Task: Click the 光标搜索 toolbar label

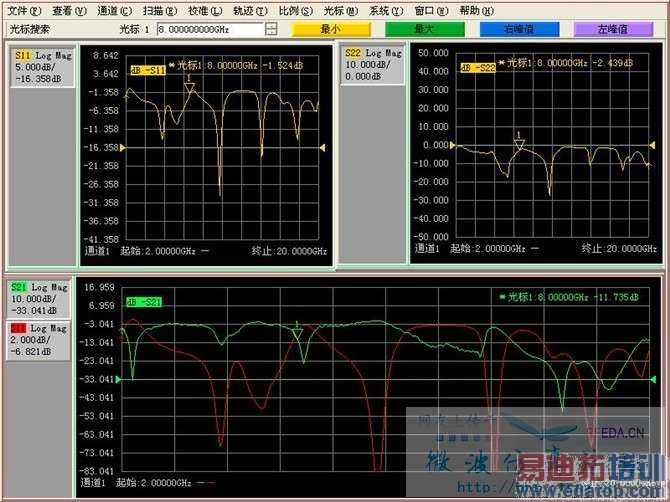Action: (x=29, y=29)
